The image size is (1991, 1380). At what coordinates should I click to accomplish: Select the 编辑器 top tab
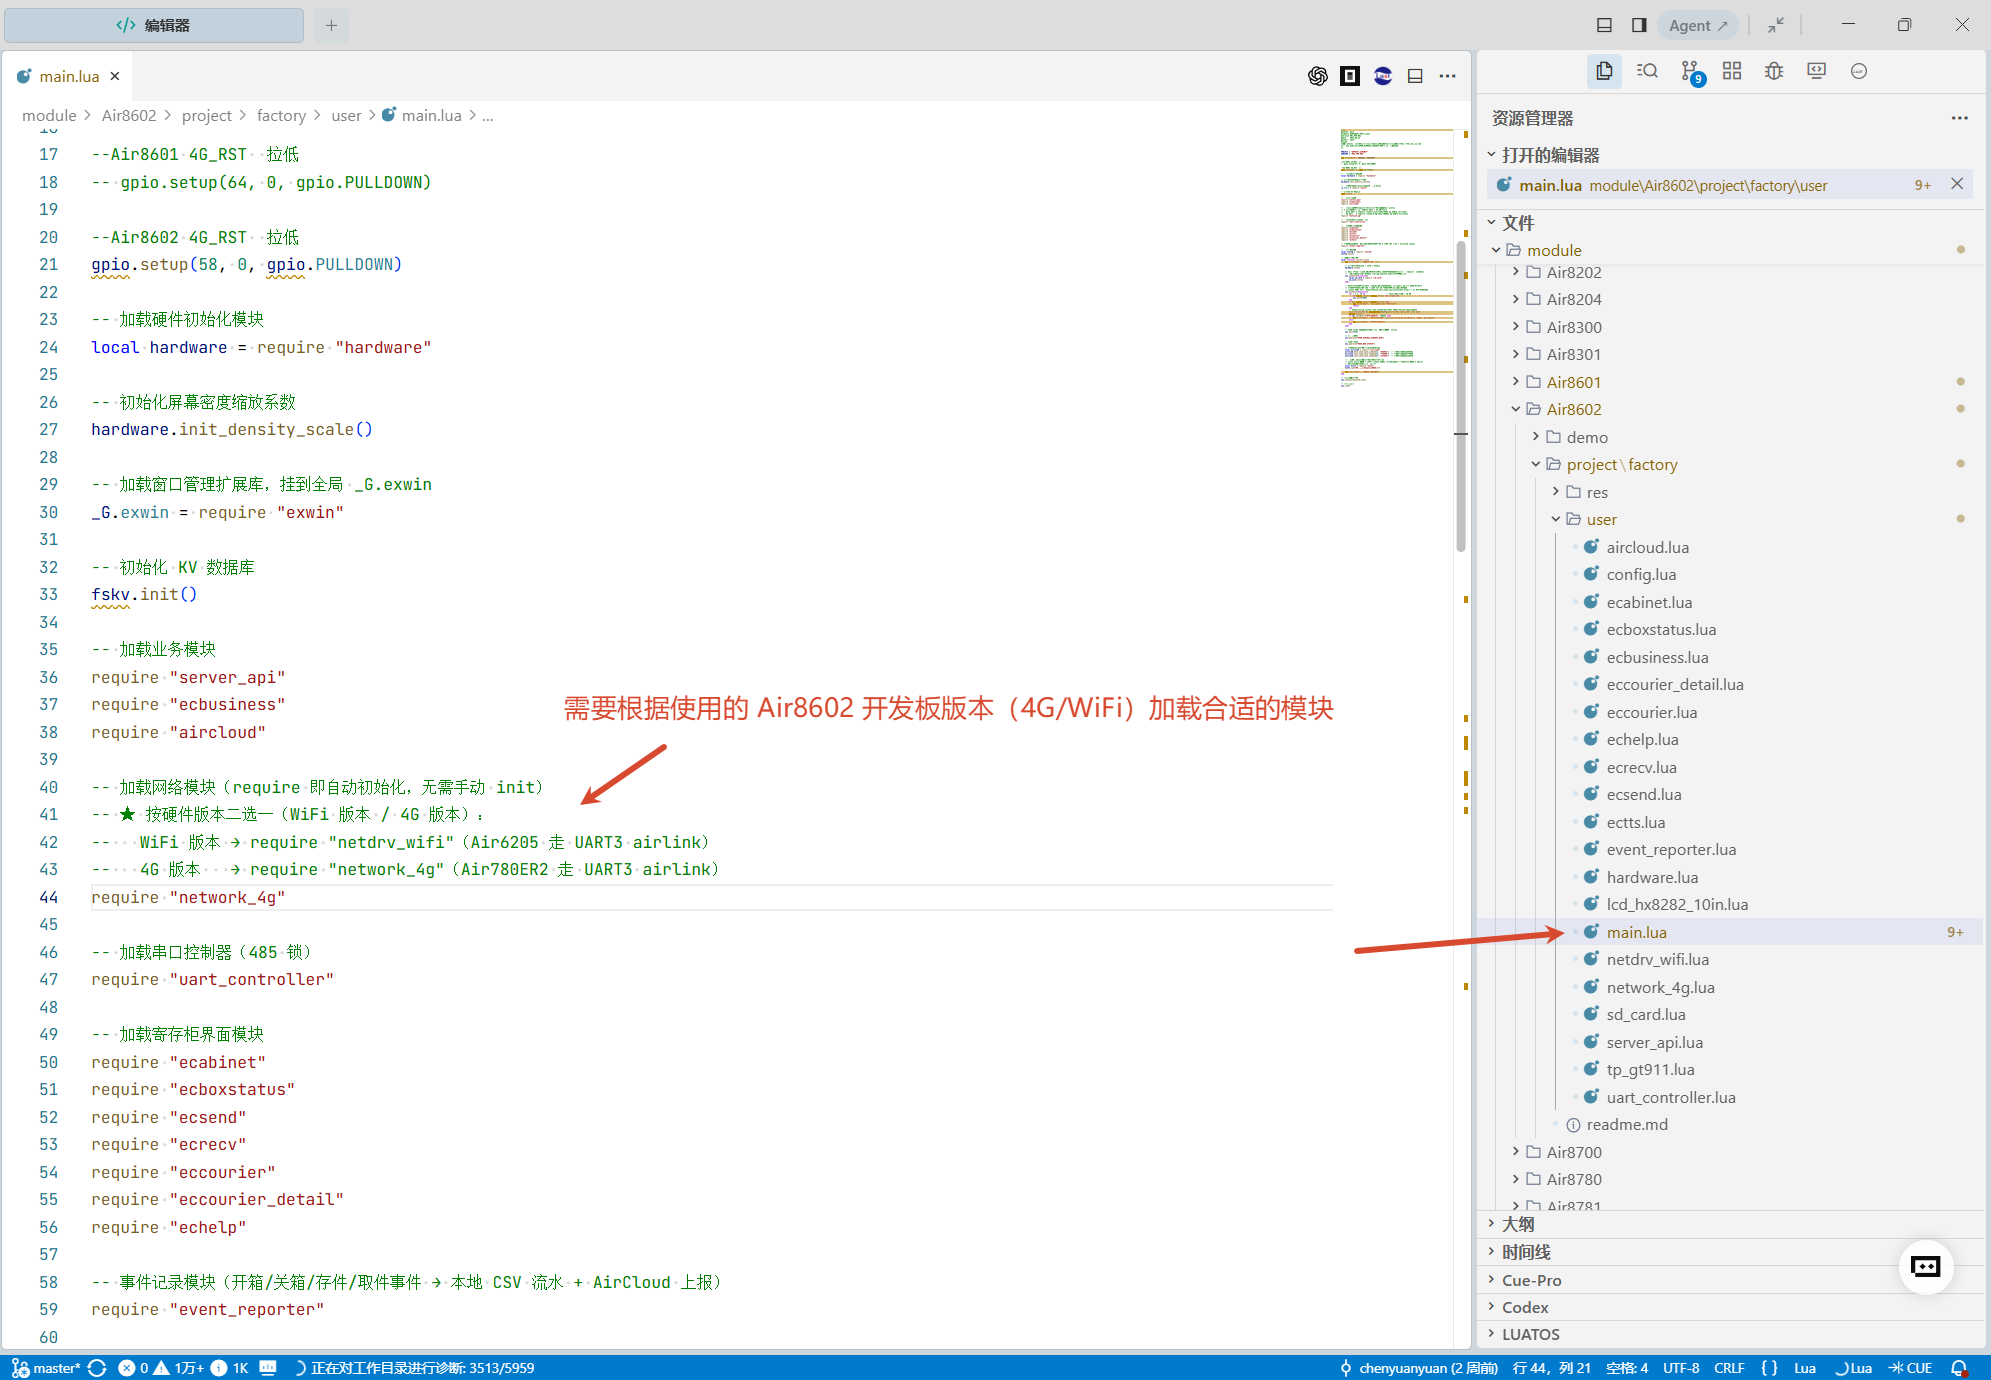coord(154,25)
